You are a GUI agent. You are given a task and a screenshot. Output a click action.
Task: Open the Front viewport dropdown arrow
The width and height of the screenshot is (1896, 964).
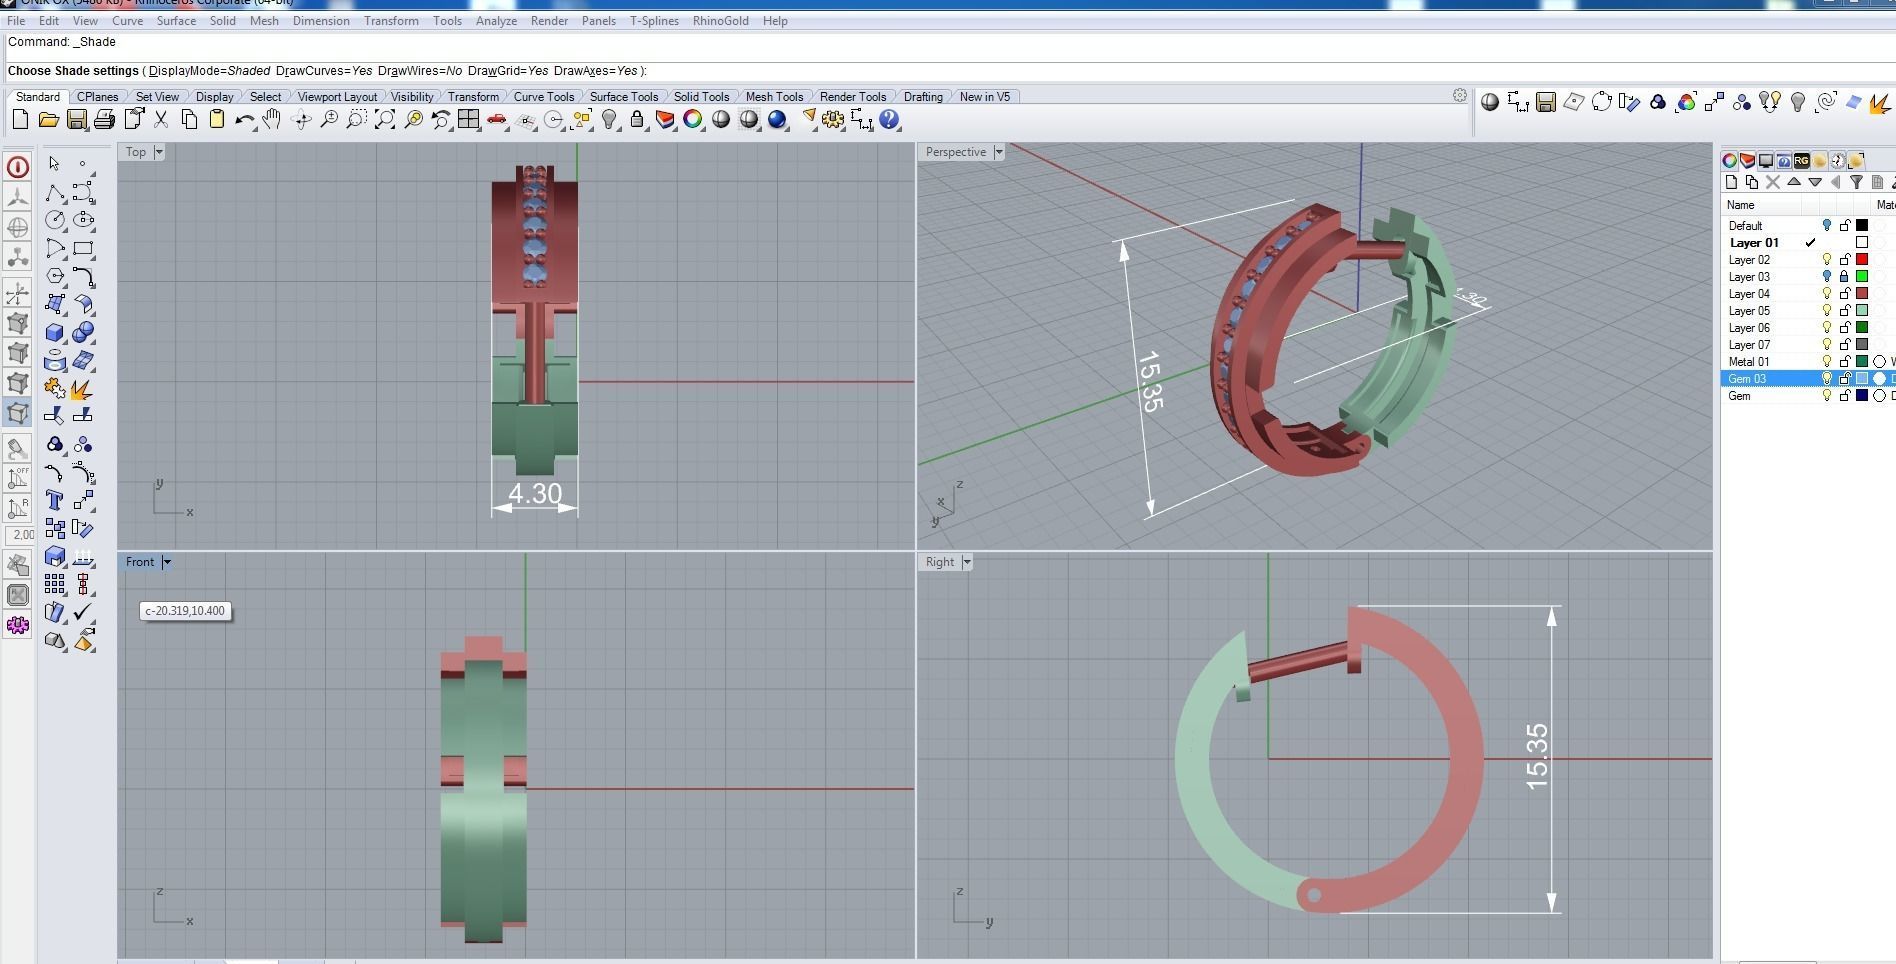[x=167, y=562]
